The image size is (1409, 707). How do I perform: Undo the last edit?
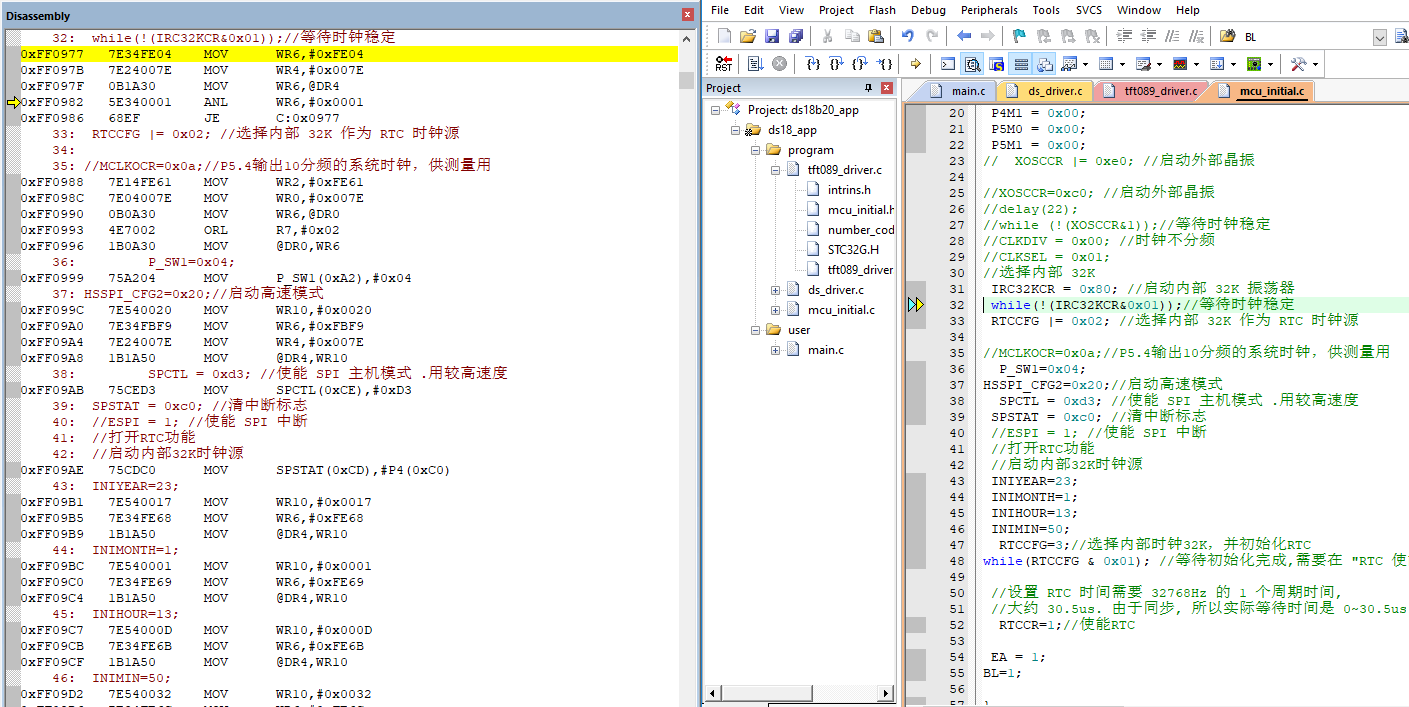[907, 36]
